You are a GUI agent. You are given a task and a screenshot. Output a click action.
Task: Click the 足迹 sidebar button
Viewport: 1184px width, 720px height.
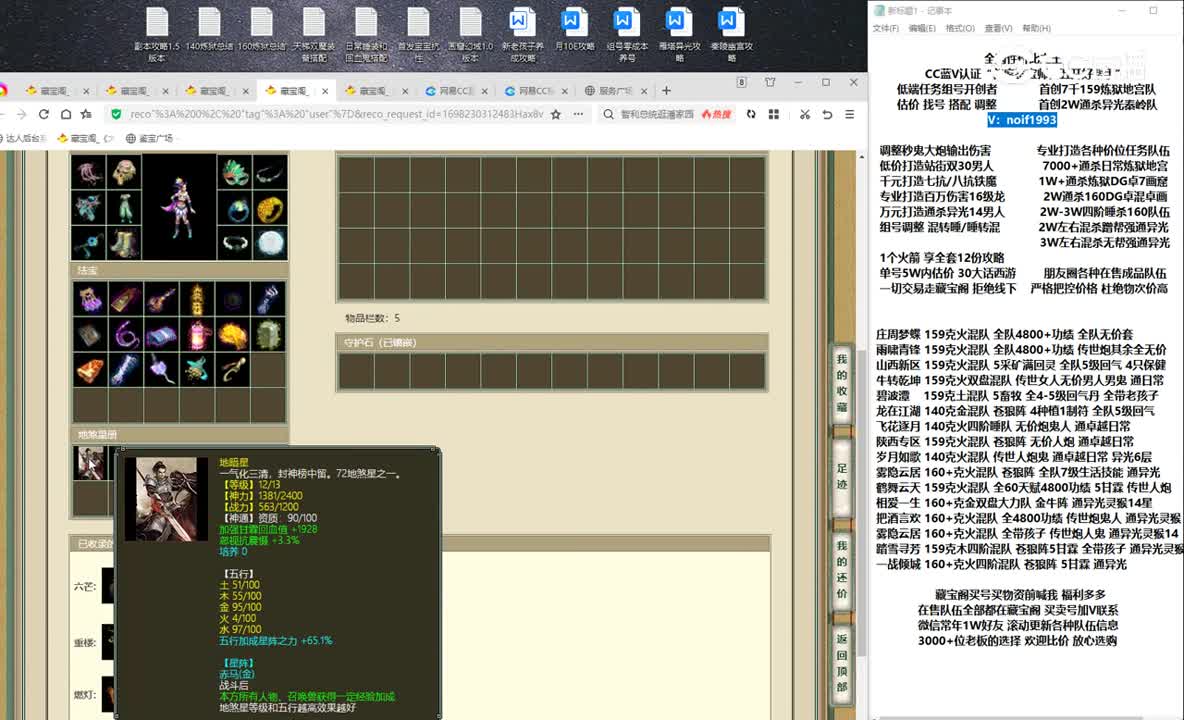pyautogui.click(x=842, y=476)
